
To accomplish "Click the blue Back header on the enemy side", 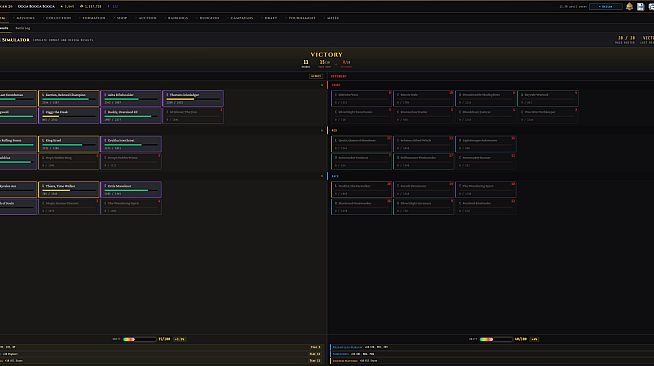I will coord(335,176).
